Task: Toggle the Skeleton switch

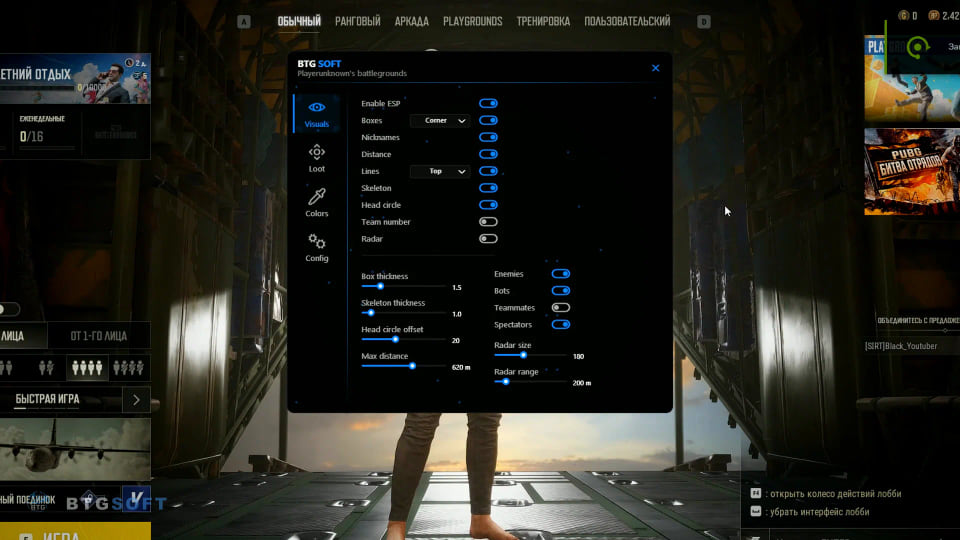Action: click(x=488, y=188)
